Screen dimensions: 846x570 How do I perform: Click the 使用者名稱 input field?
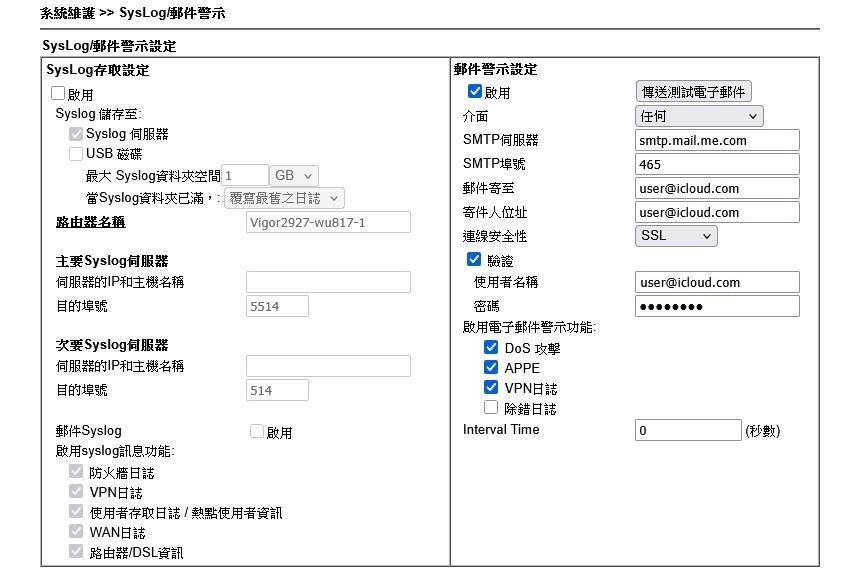(717, 282)
